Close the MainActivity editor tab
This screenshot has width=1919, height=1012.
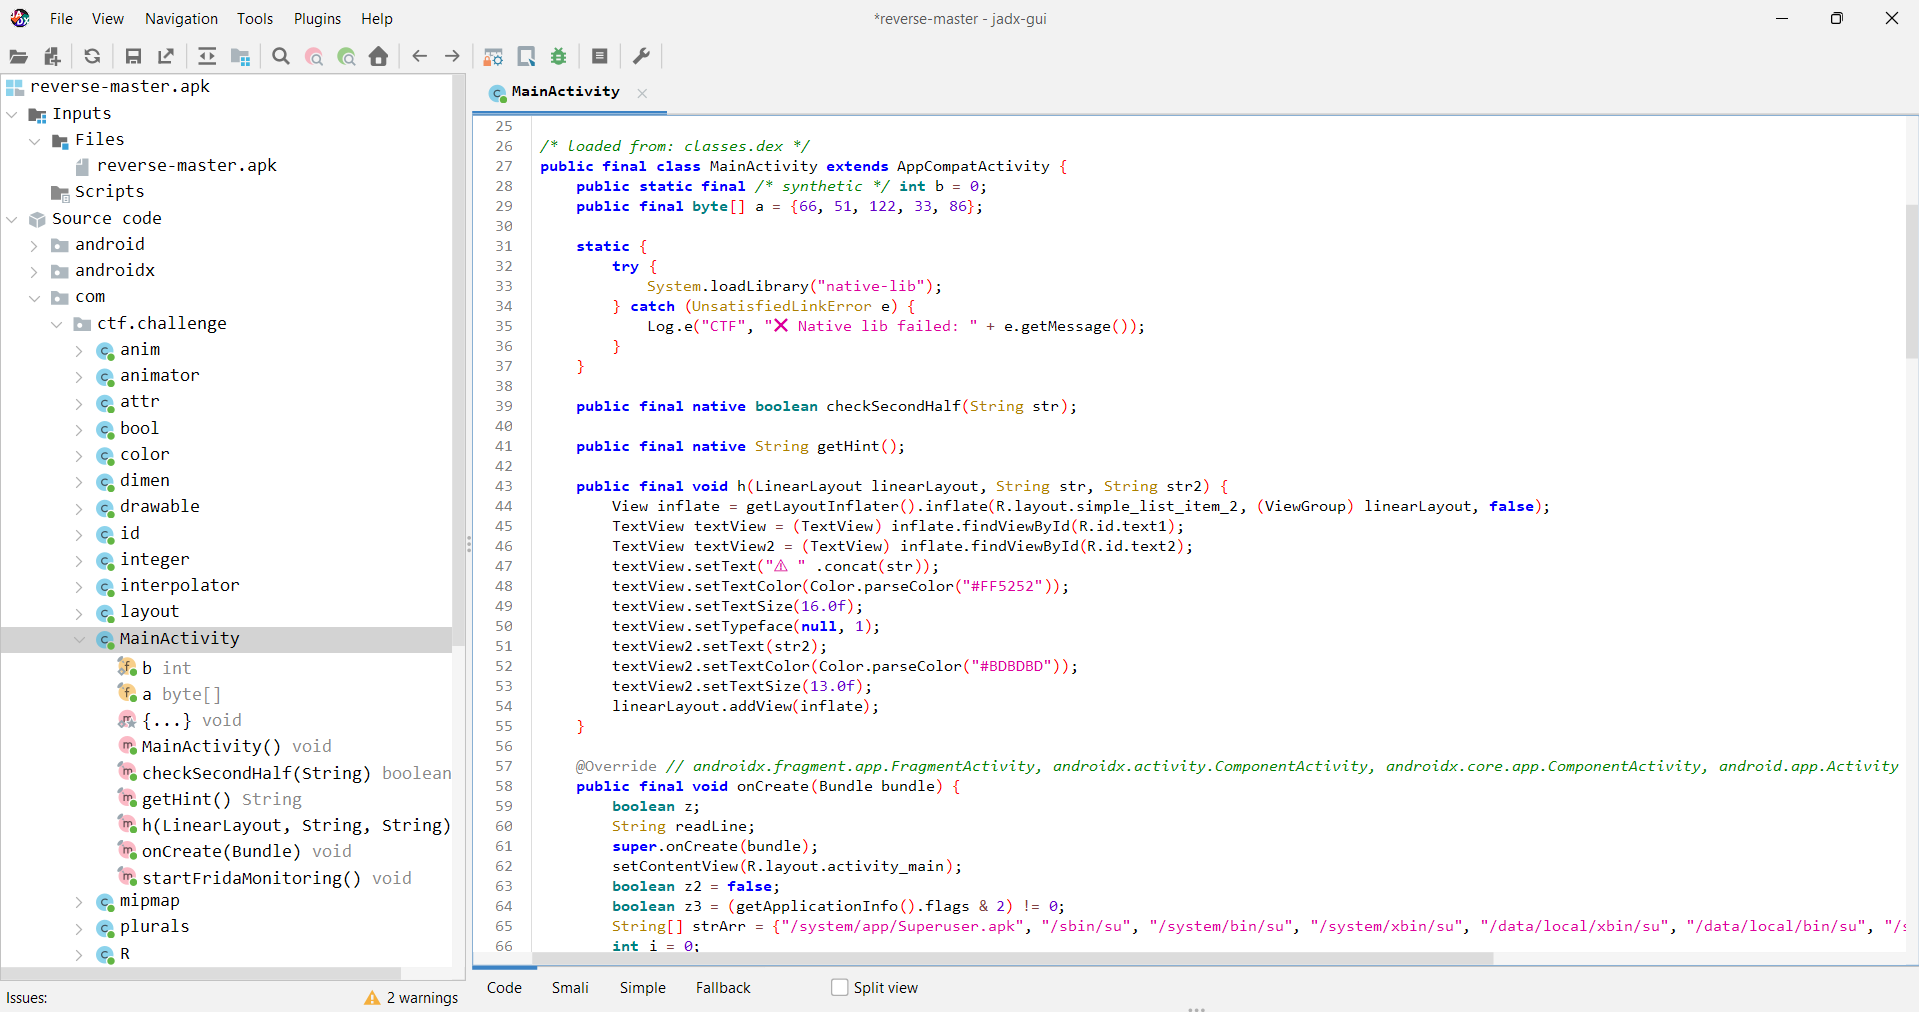coord(642,93)
